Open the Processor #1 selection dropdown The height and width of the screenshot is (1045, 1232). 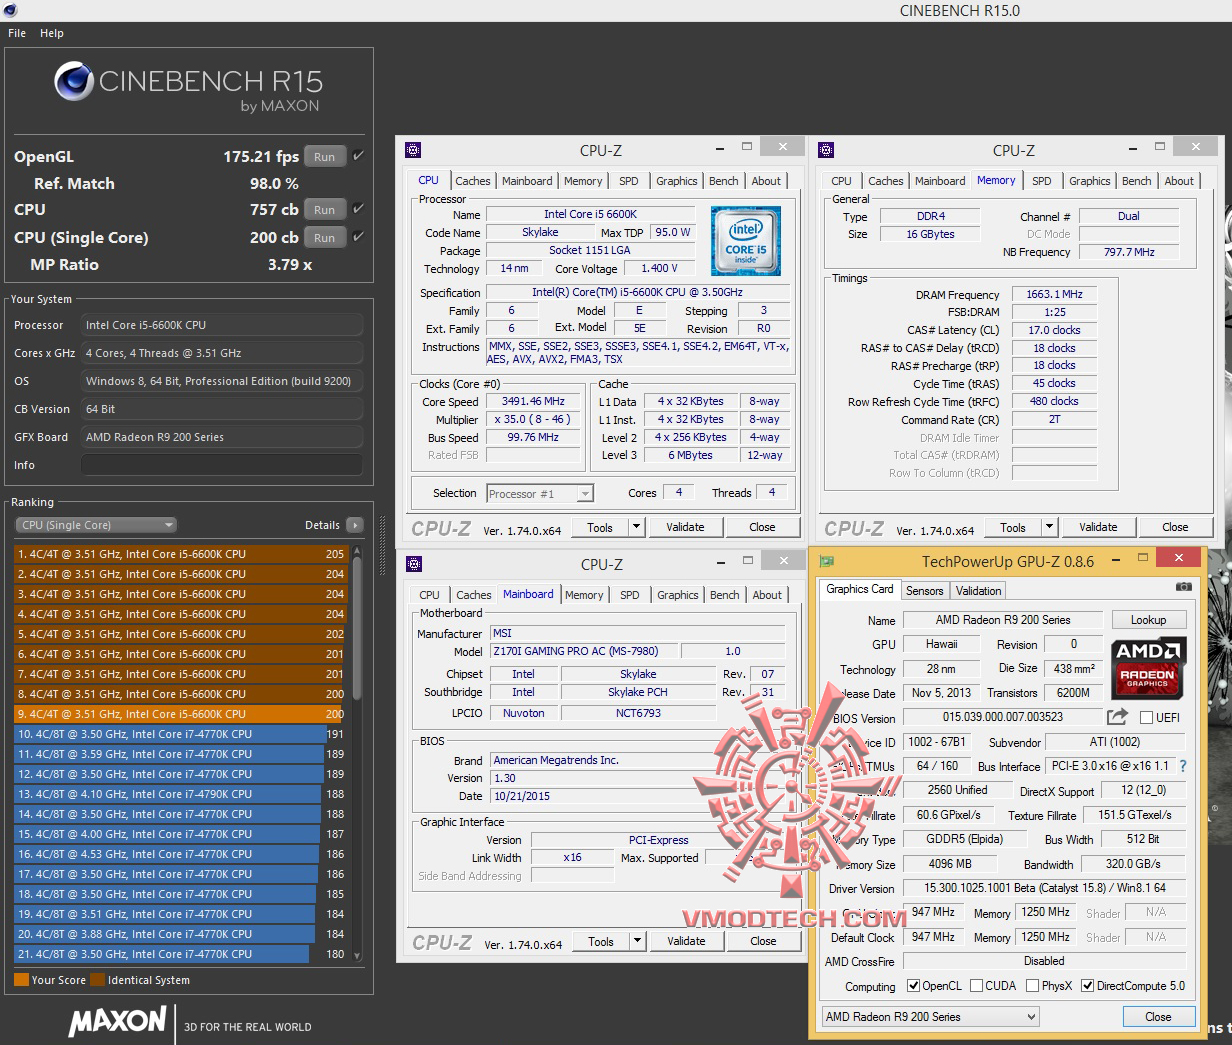click(x=540, y=493)
